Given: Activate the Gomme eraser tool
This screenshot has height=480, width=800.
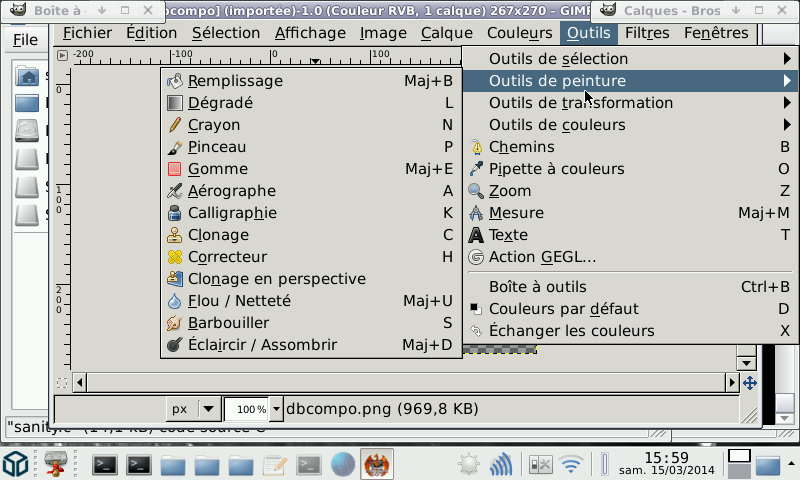Looking at the screenshot, I should point(217,169).
